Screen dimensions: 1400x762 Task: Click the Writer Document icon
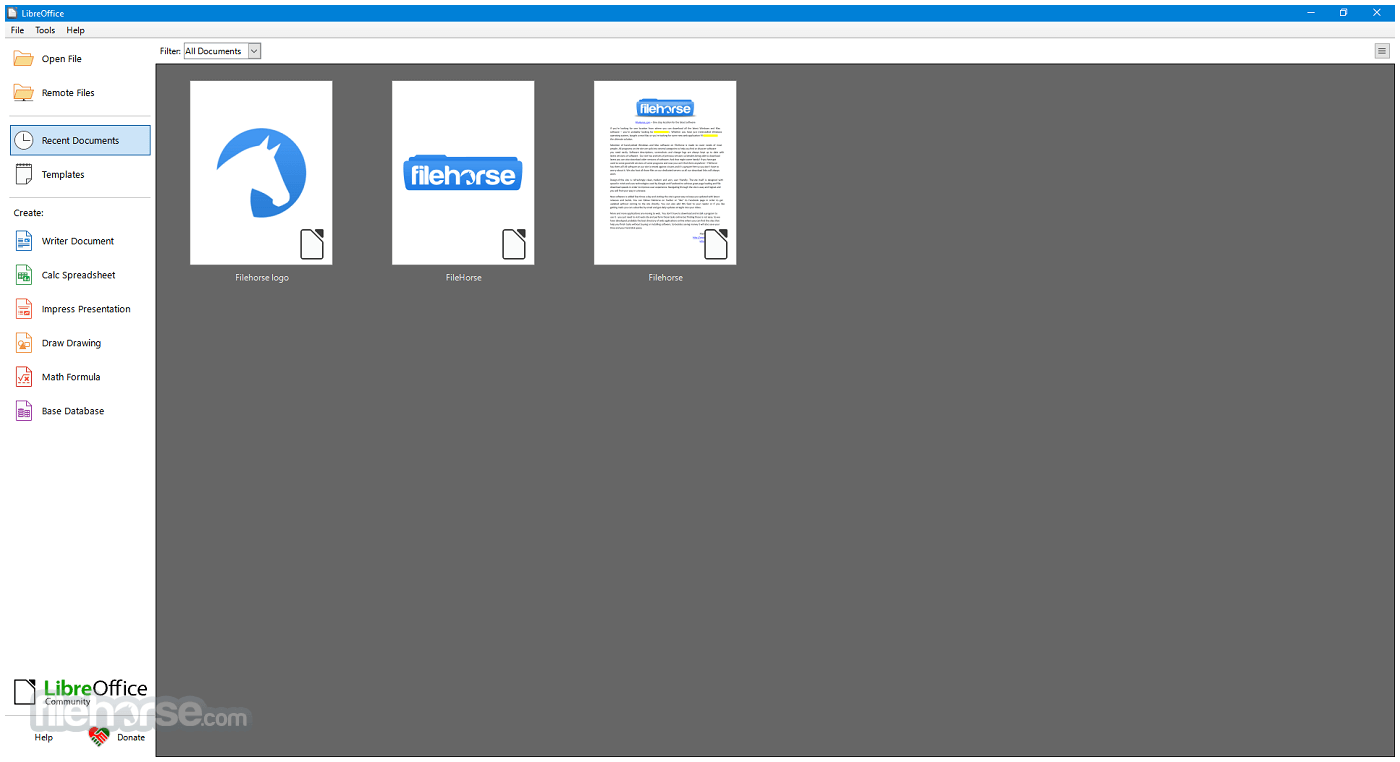pos(23,241)
